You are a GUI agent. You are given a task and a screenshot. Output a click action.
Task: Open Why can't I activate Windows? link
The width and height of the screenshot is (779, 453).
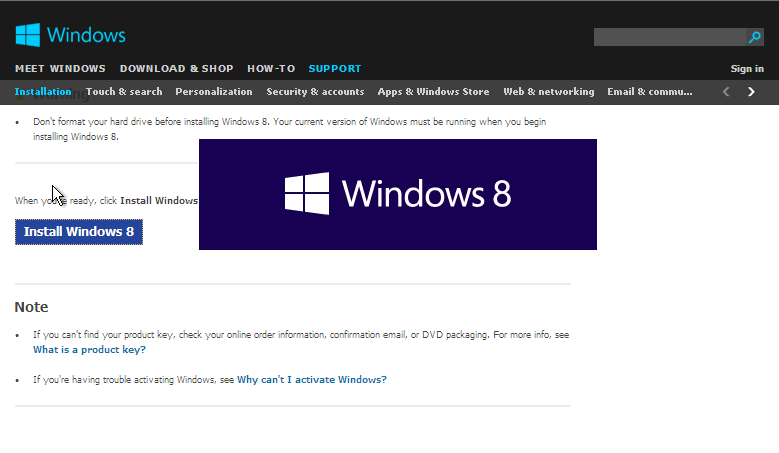312,379
